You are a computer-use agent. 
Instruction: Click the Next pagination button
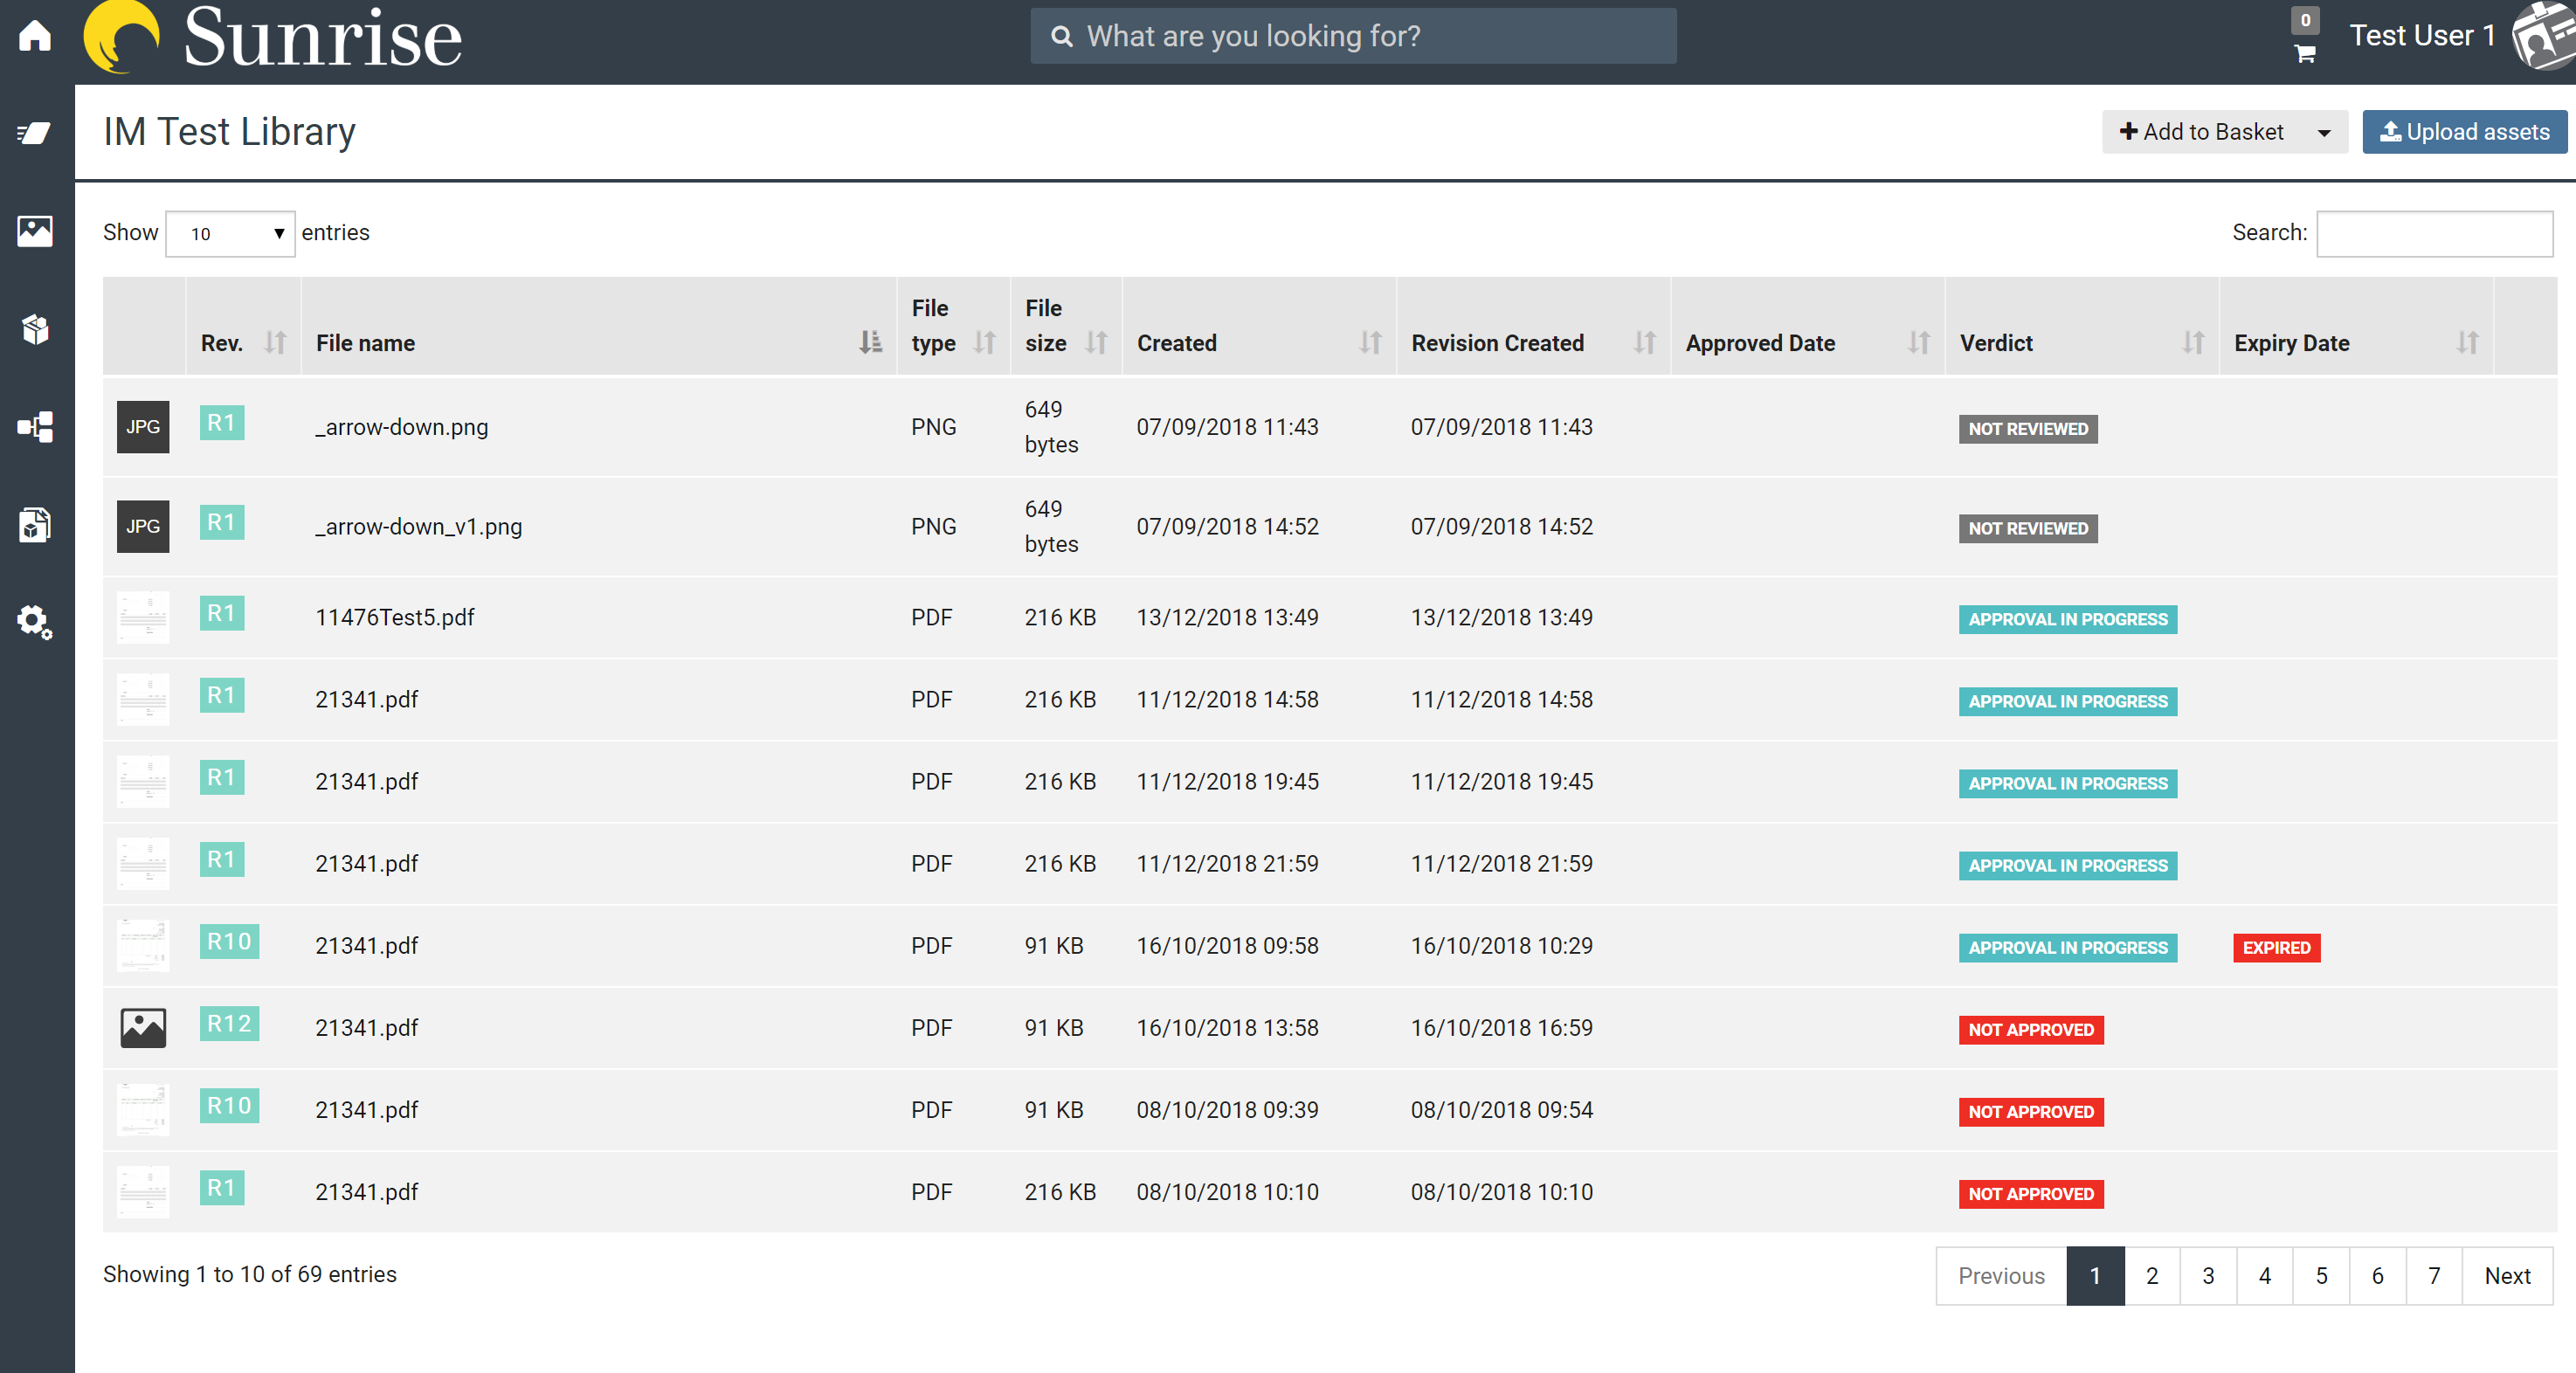(2507, 1275)
